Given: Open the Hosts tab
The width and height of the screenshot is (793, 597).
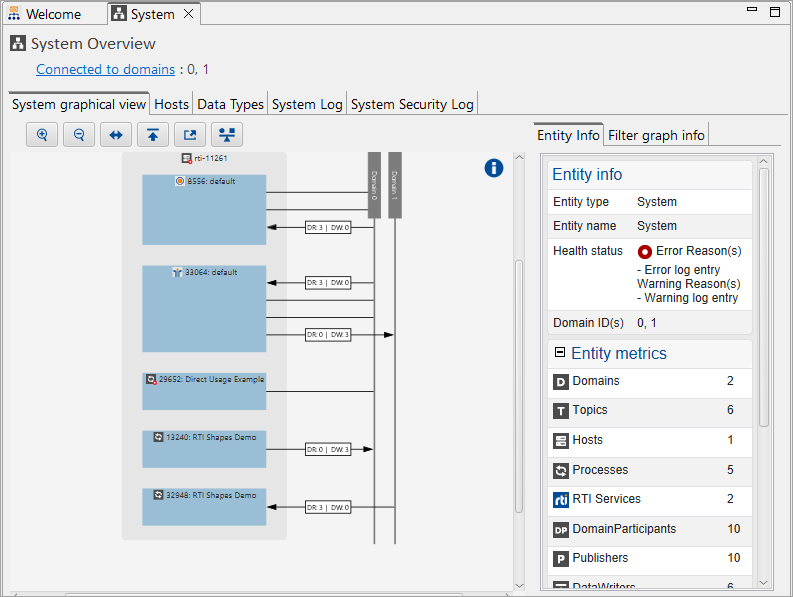Looking at the screenshot, I should coord(171,104).
